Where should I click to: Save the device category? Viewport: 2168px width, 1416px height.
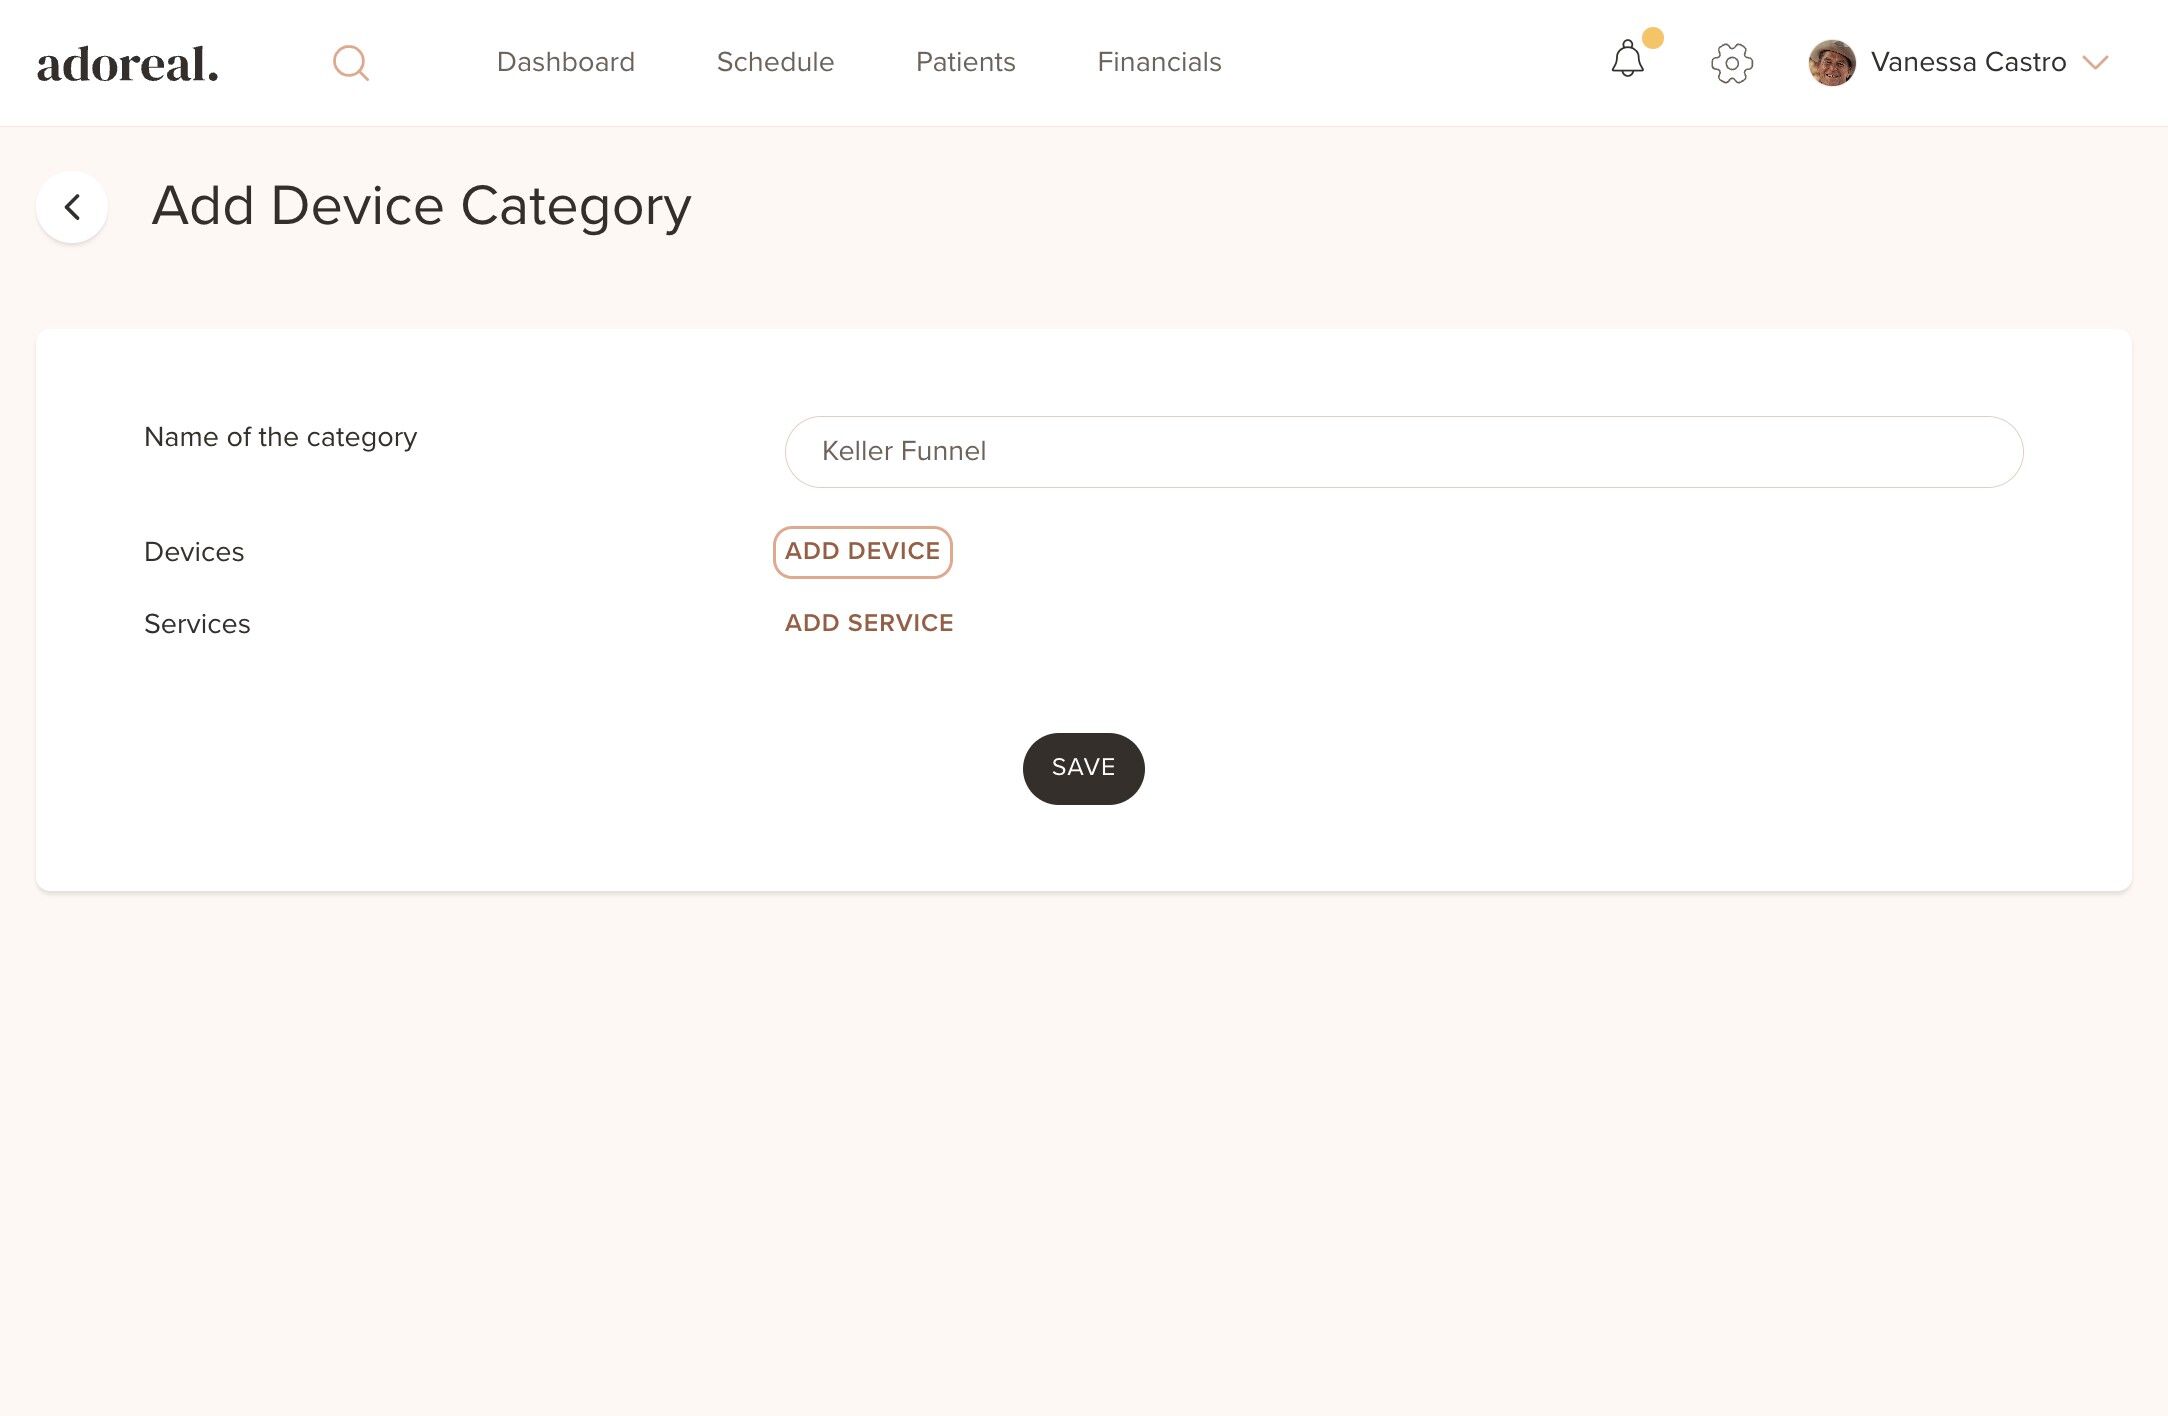1084,768
